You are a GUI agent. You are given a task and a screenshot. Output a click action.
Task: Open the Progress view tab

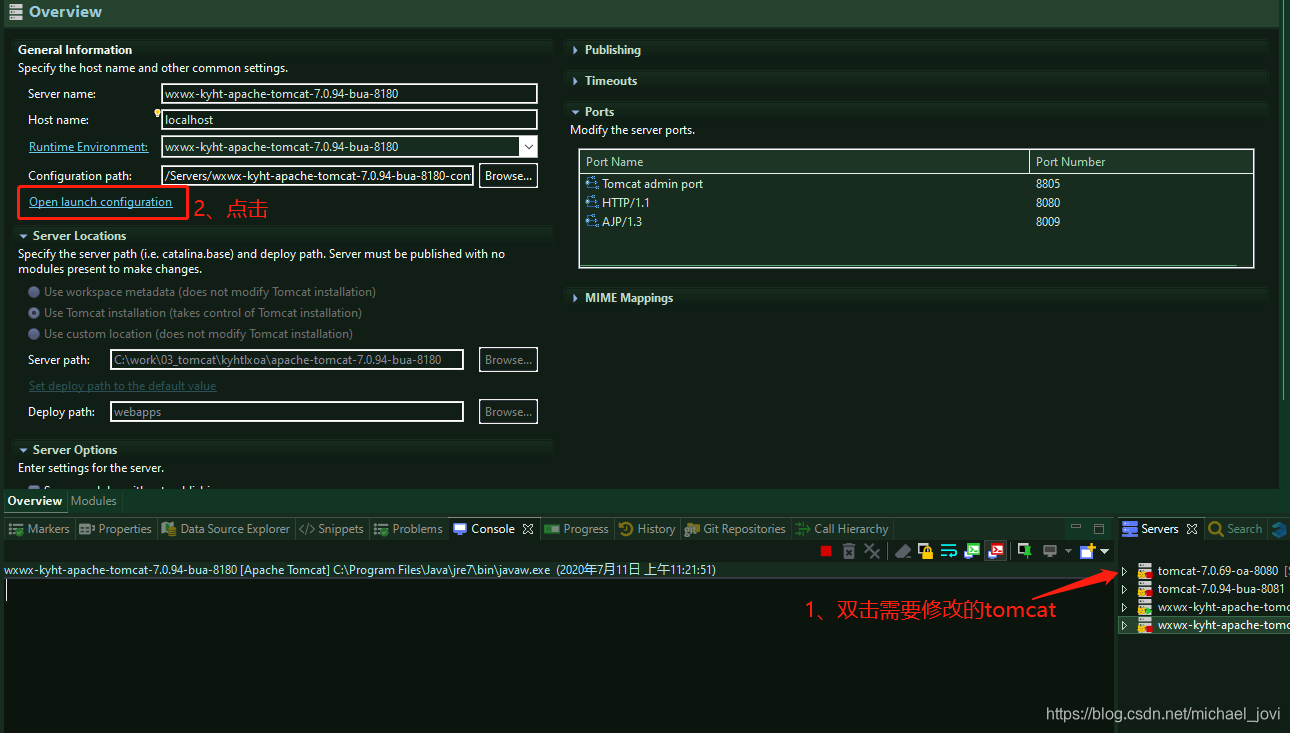coord(577,529)
